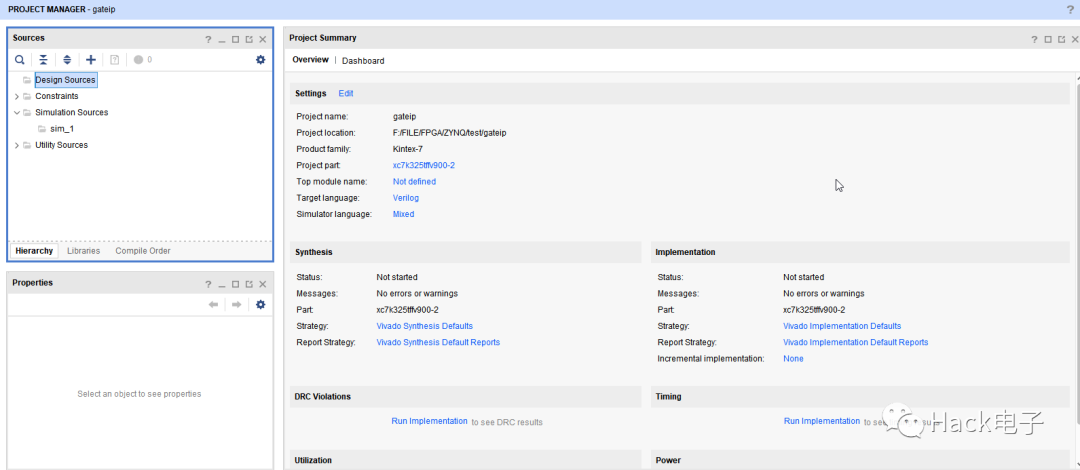This screenshot has height=470, width=1080.
Task: Float the Project Summary panel
Action: click(1061, 39)
